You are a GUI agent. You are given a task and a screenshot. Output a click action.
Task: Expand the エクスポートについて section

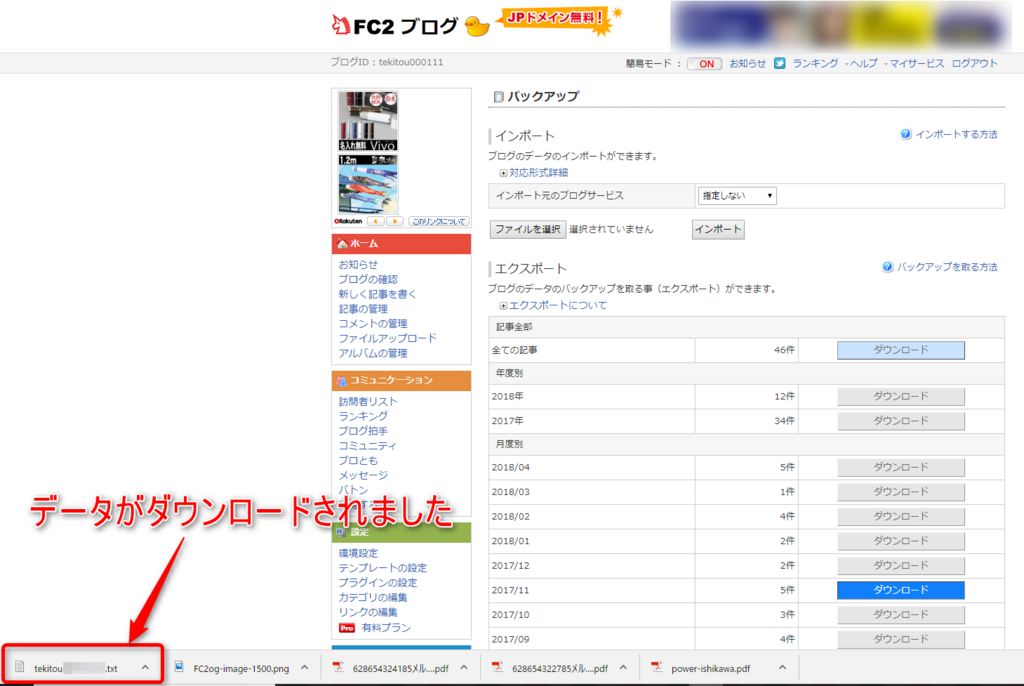502,306
